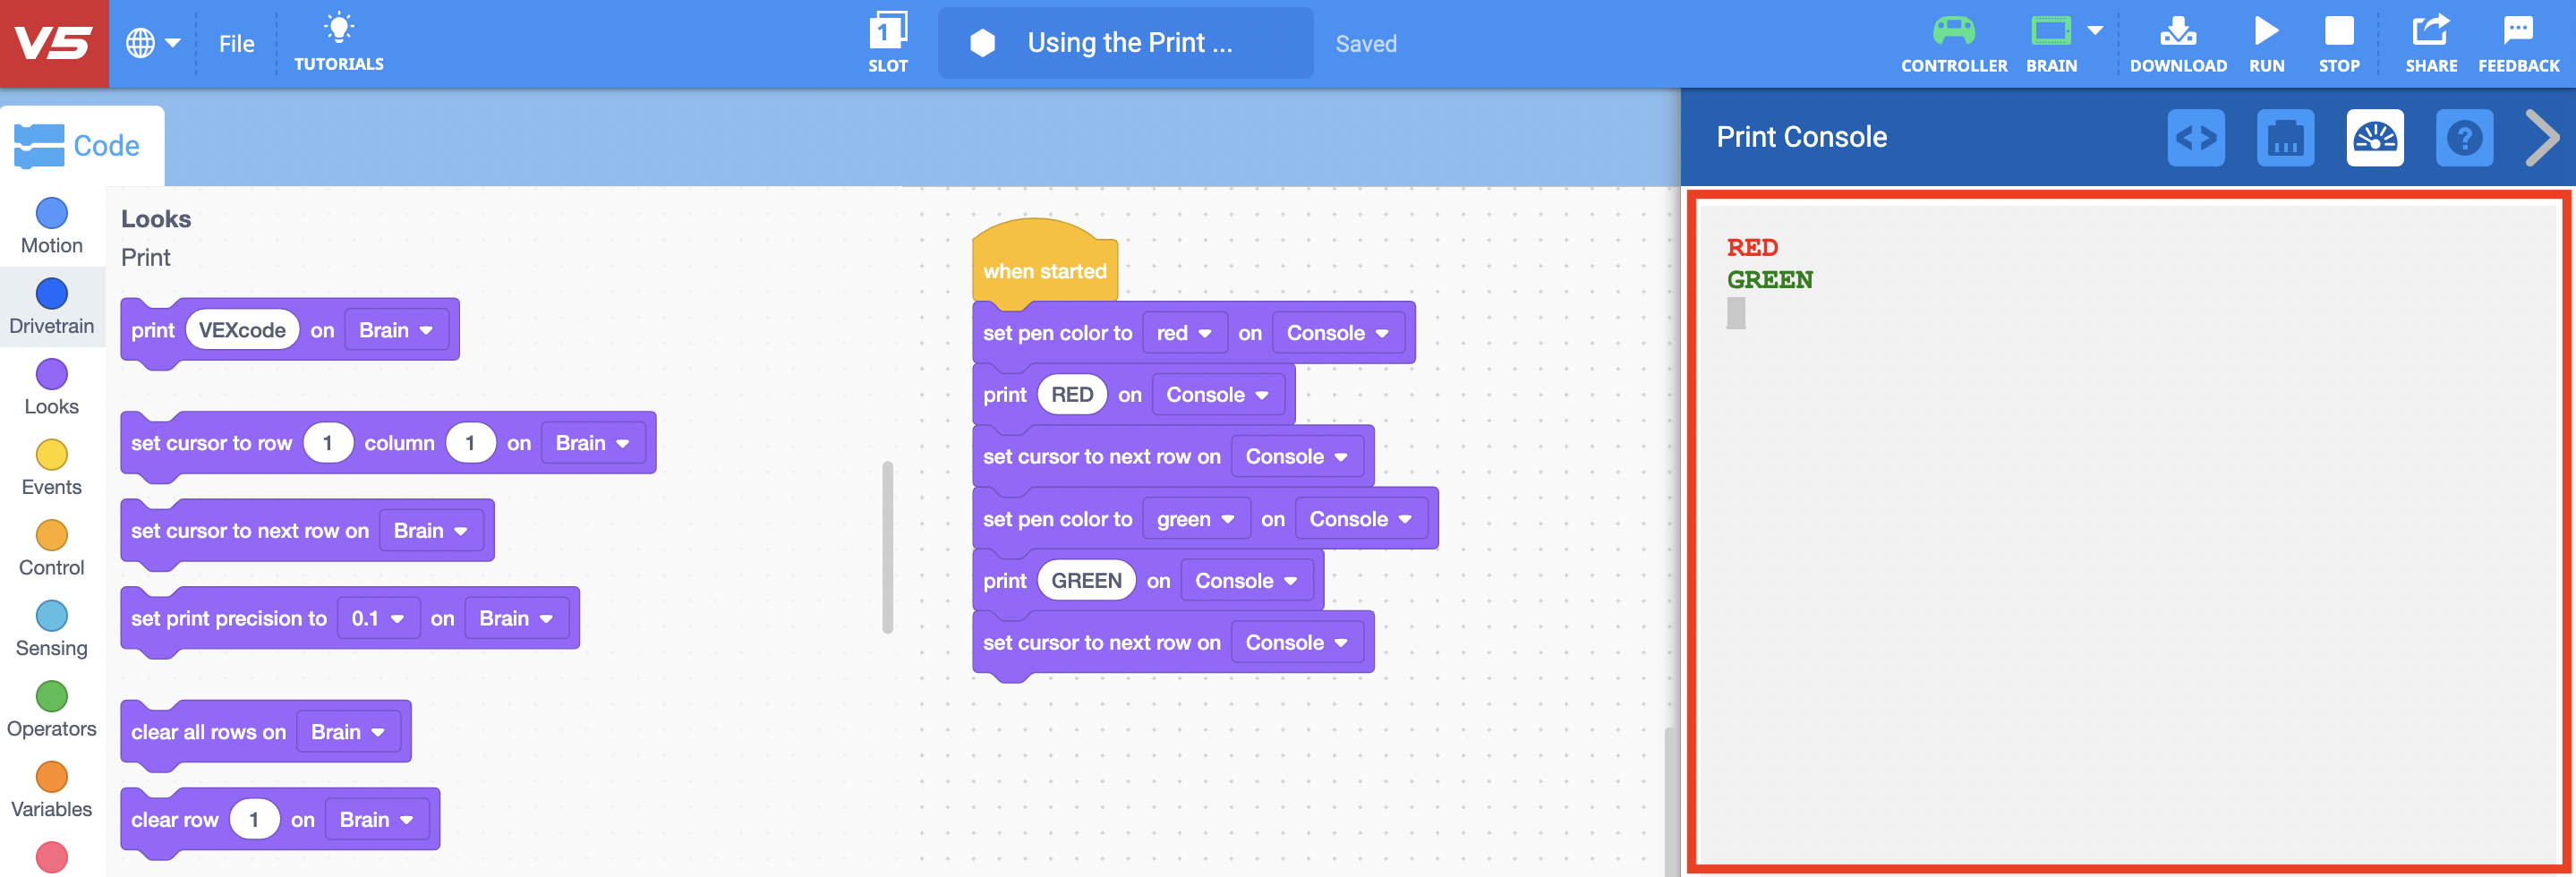
Task: Stop the running program
Action: click(x=2339, y=42)
